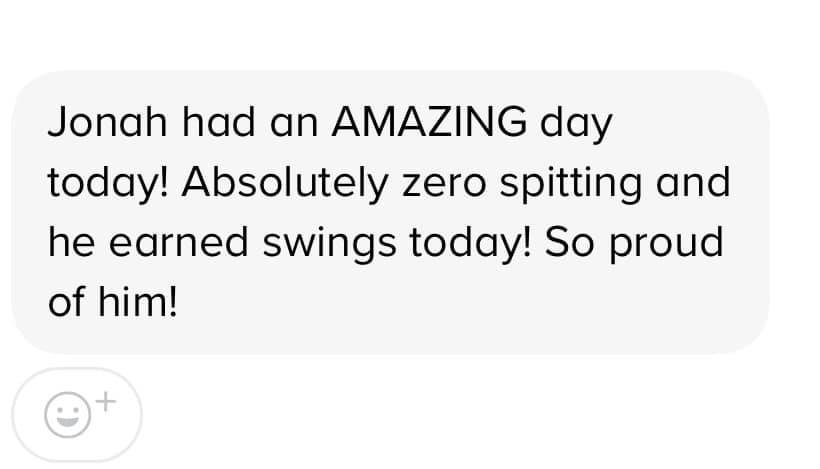Click the word "earned" in the message

178,243
